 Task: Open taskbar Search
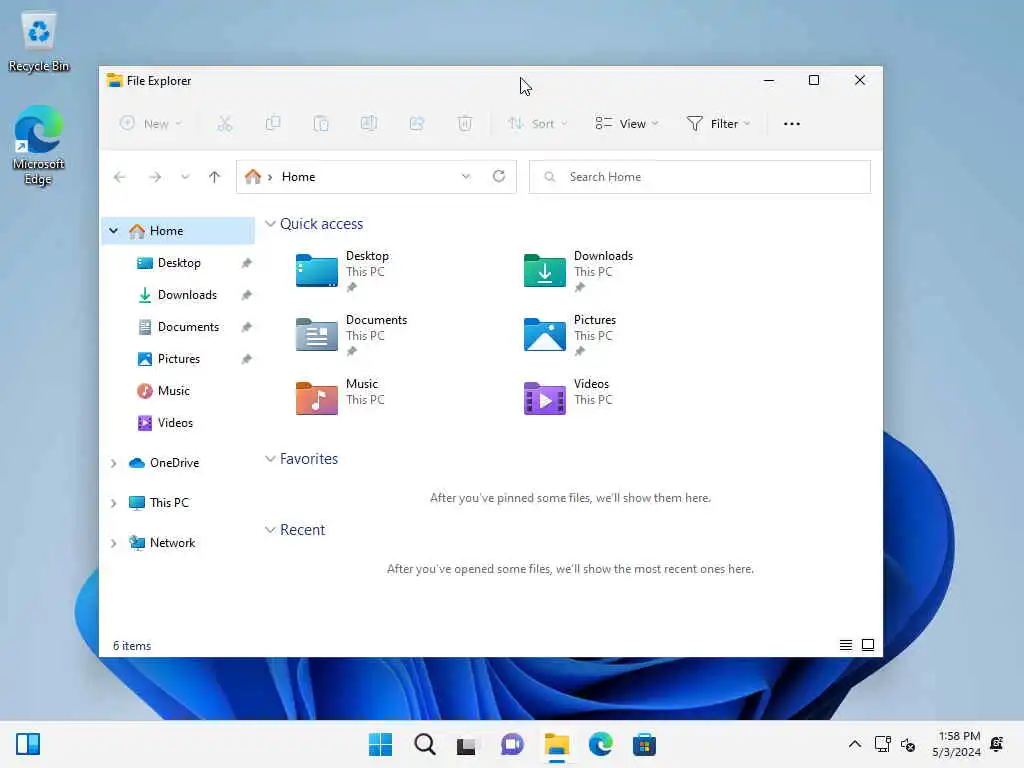[x=424, y=744]
